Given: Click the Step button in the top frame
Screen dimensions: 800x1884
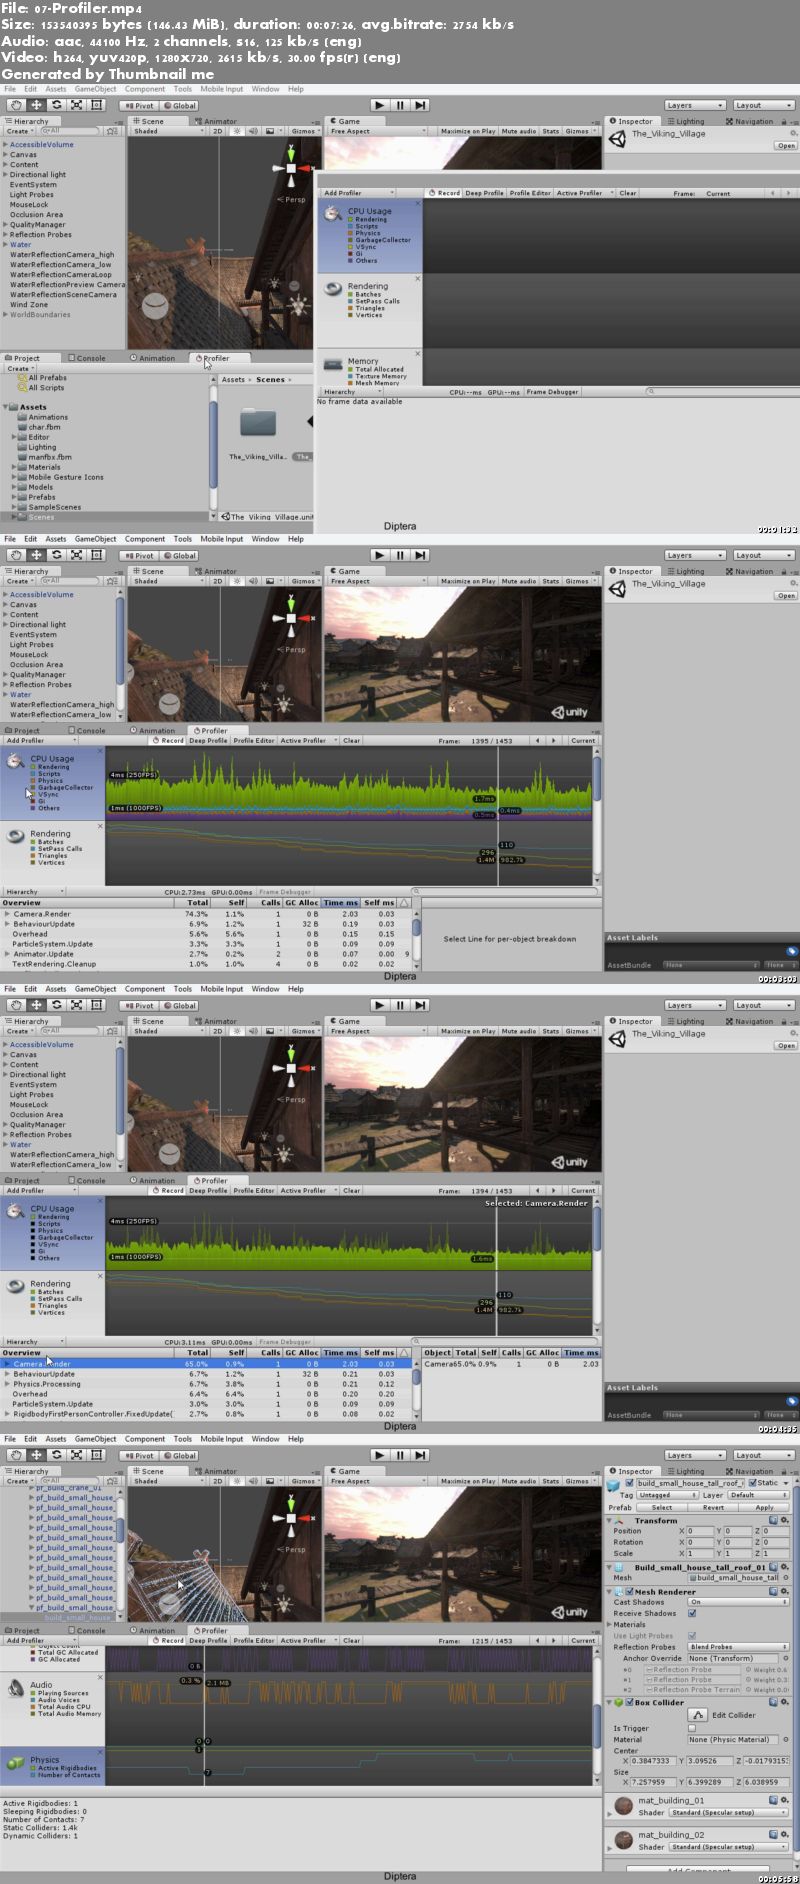Looking at the screenshot, I should pos(421,105).
